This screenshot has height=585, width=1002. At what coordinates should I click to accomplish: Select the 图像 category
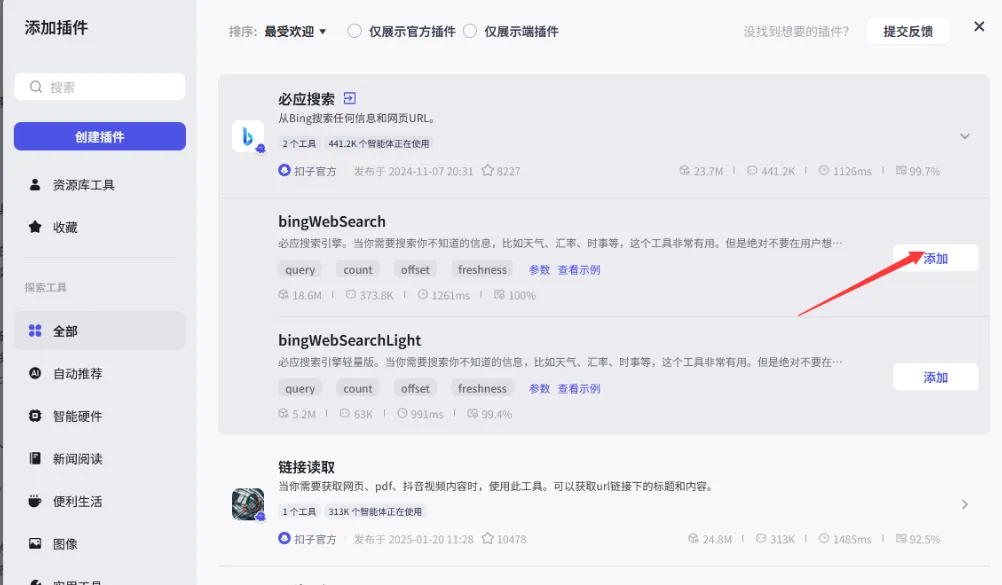[x=100, y=543]
